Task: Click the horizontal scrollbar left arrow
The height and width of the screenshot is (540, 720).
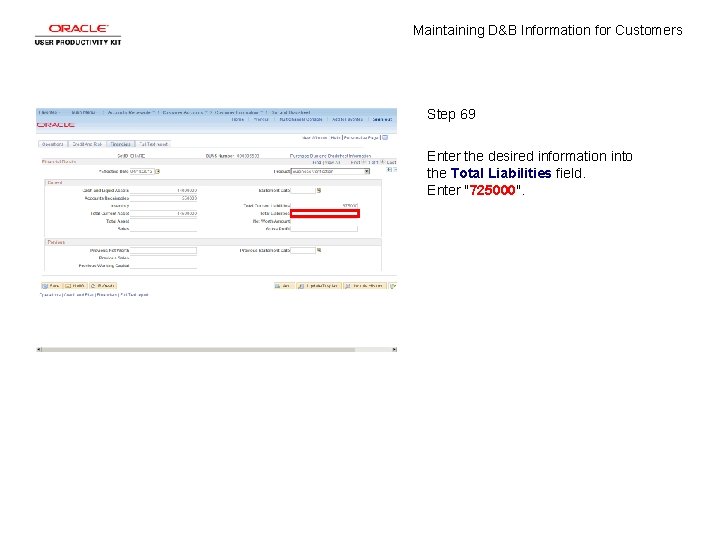Action: (x=39, y=349)
